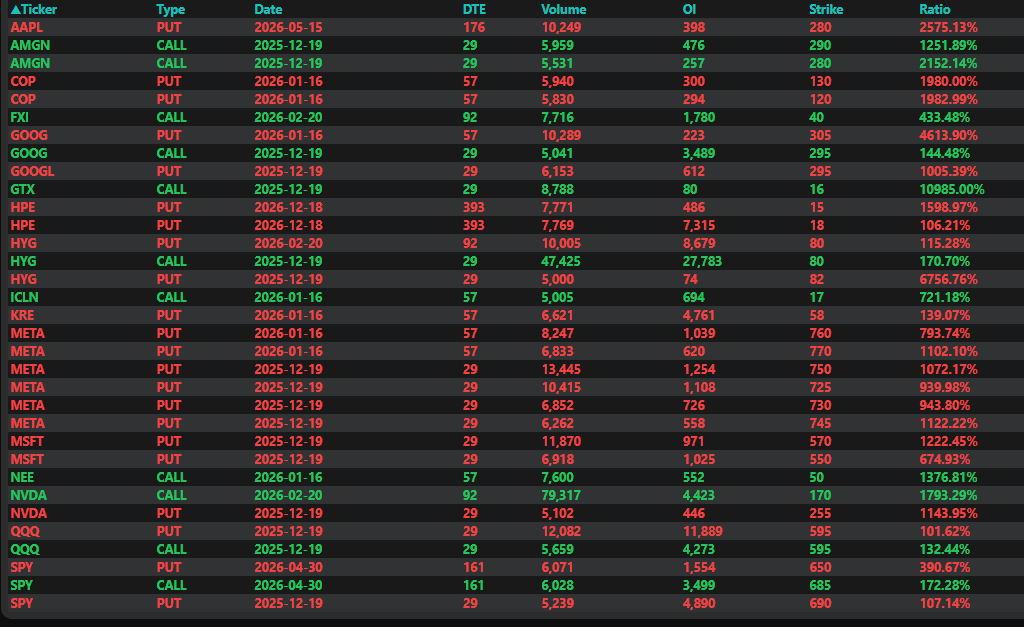
Task: Click GTX ratio 10985.00%
Action: (x=952, y=189)
